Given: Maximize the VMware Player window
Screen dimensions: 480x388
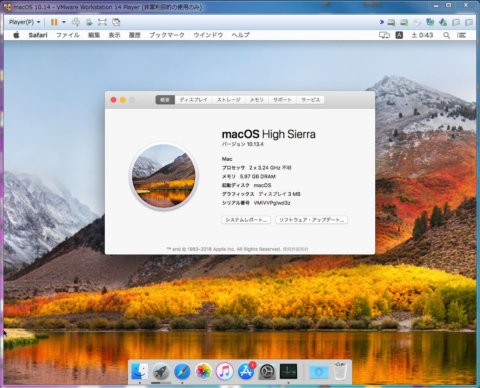Looking at the screenshot, I should [x=449, y=5].
